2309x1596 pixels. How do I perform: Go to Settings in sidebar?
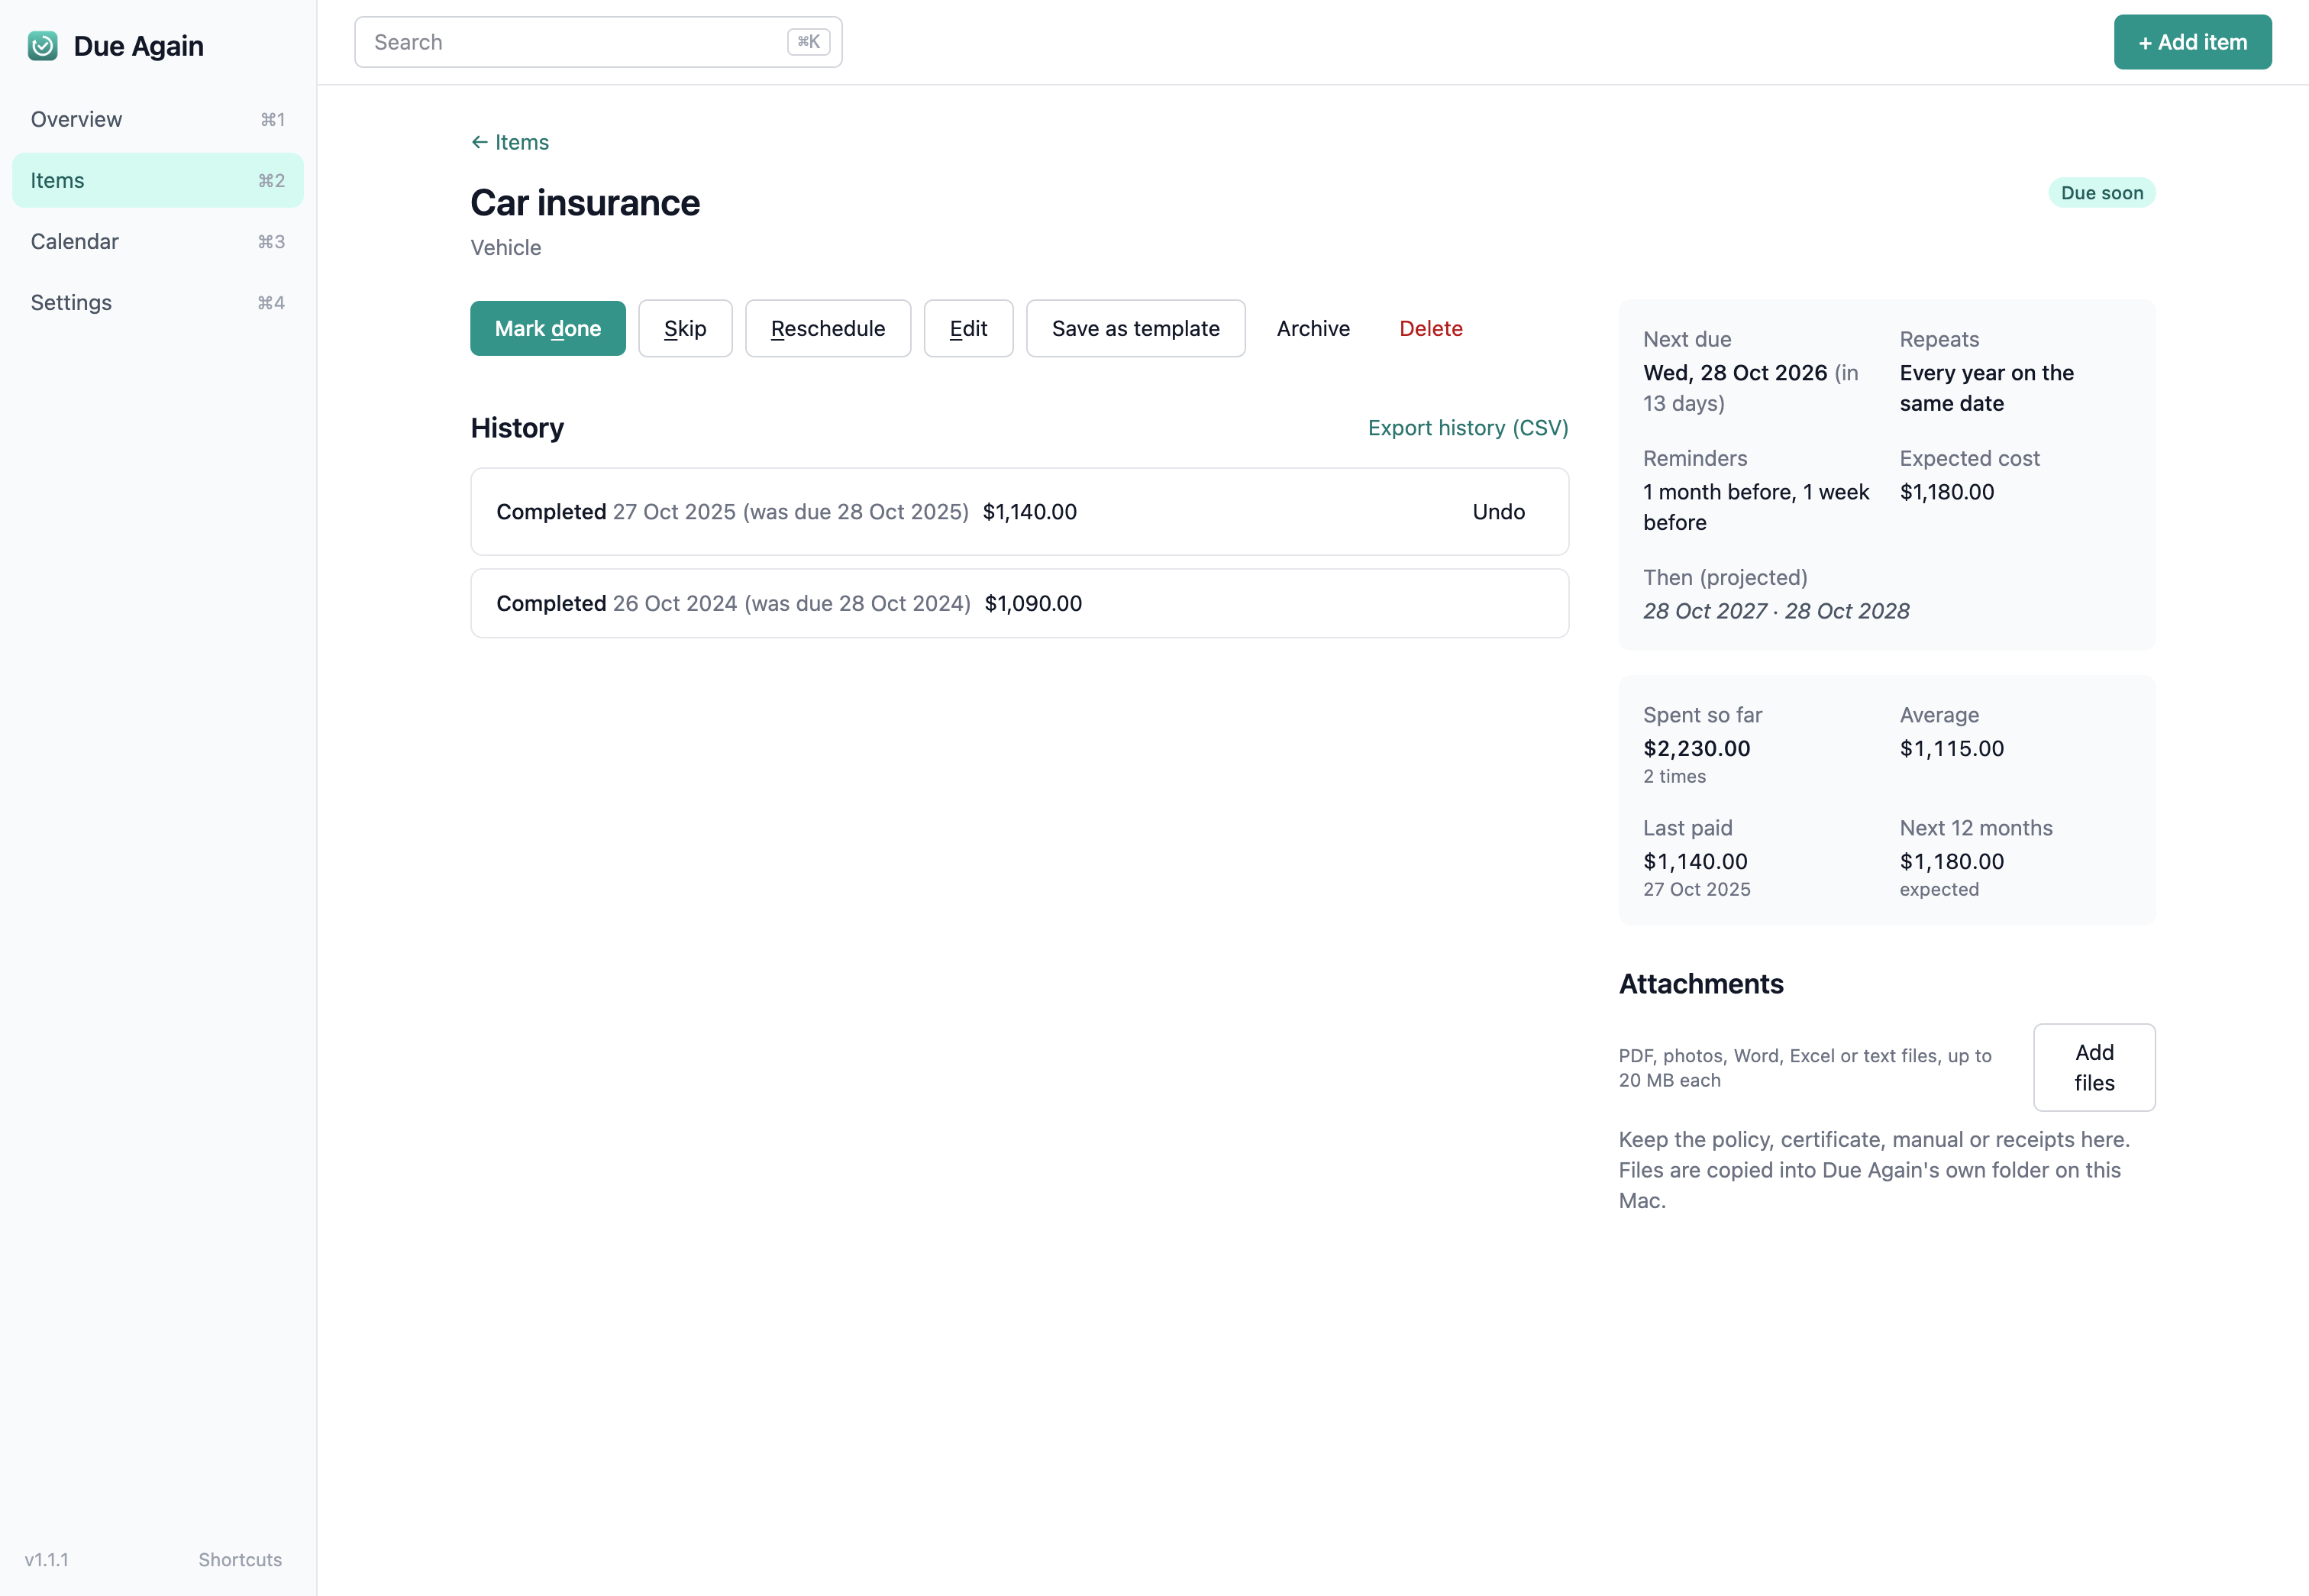click(158, 303)
